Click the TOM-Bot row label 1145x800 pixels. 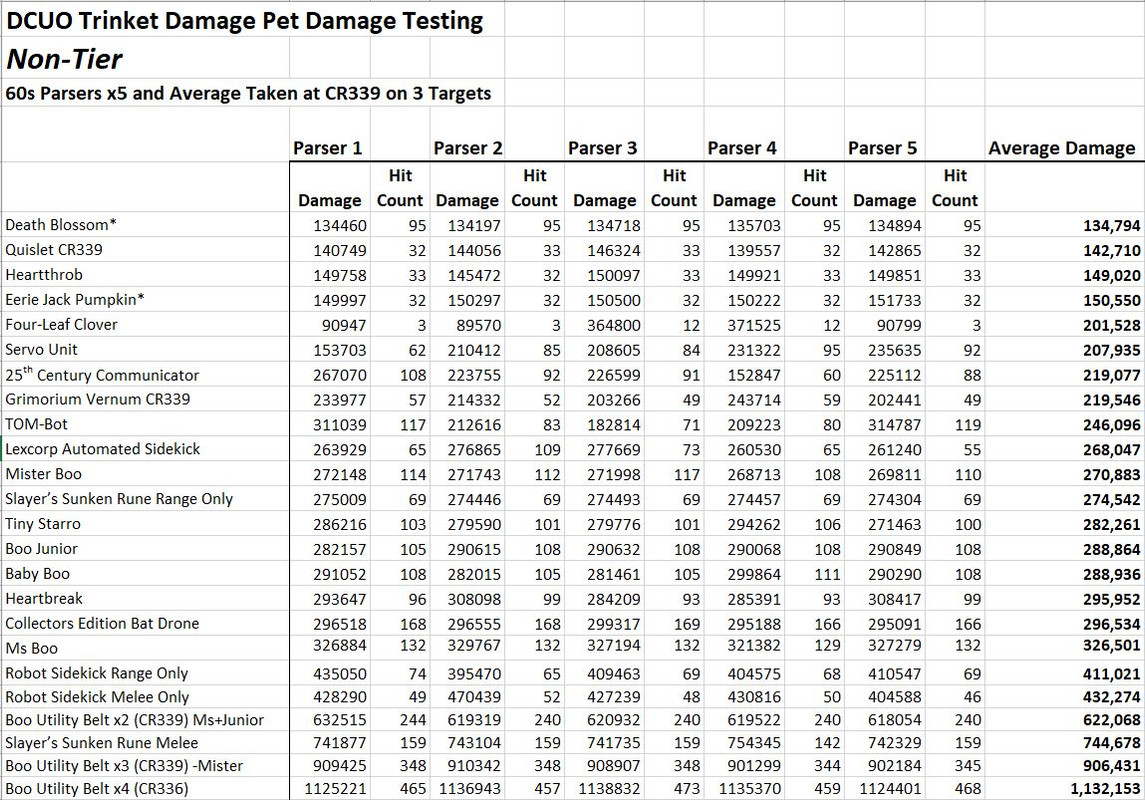[37, 424]
